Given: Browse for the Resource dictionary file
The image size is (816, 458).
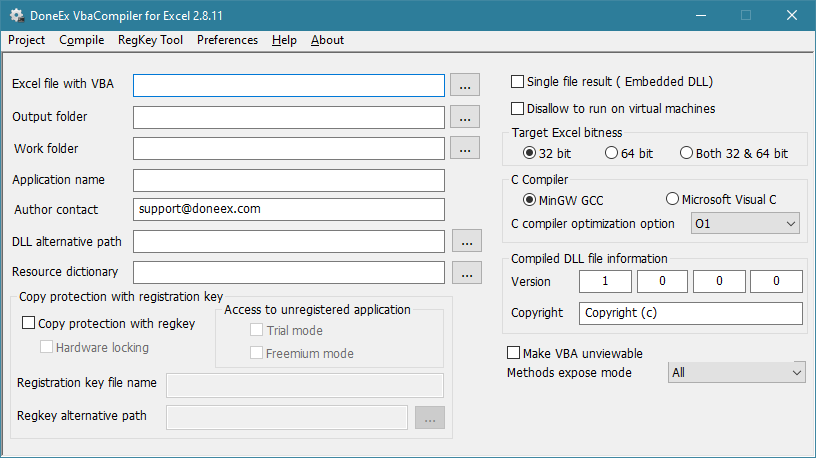Looking at the screenshot, I should tap(467, 273).
